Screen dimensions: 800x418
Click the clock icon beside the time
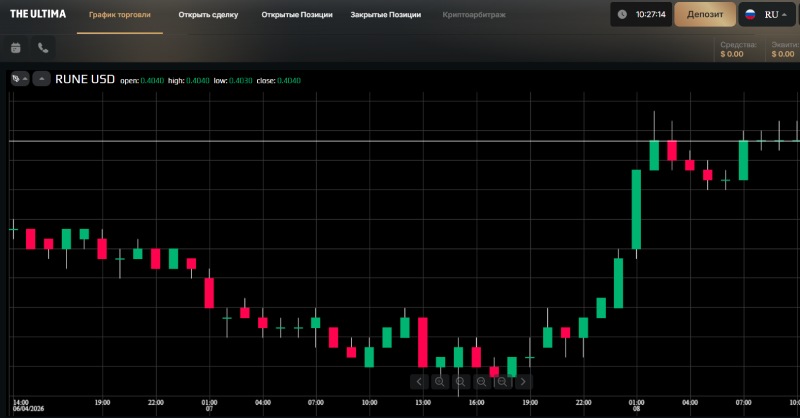point(622,15)
